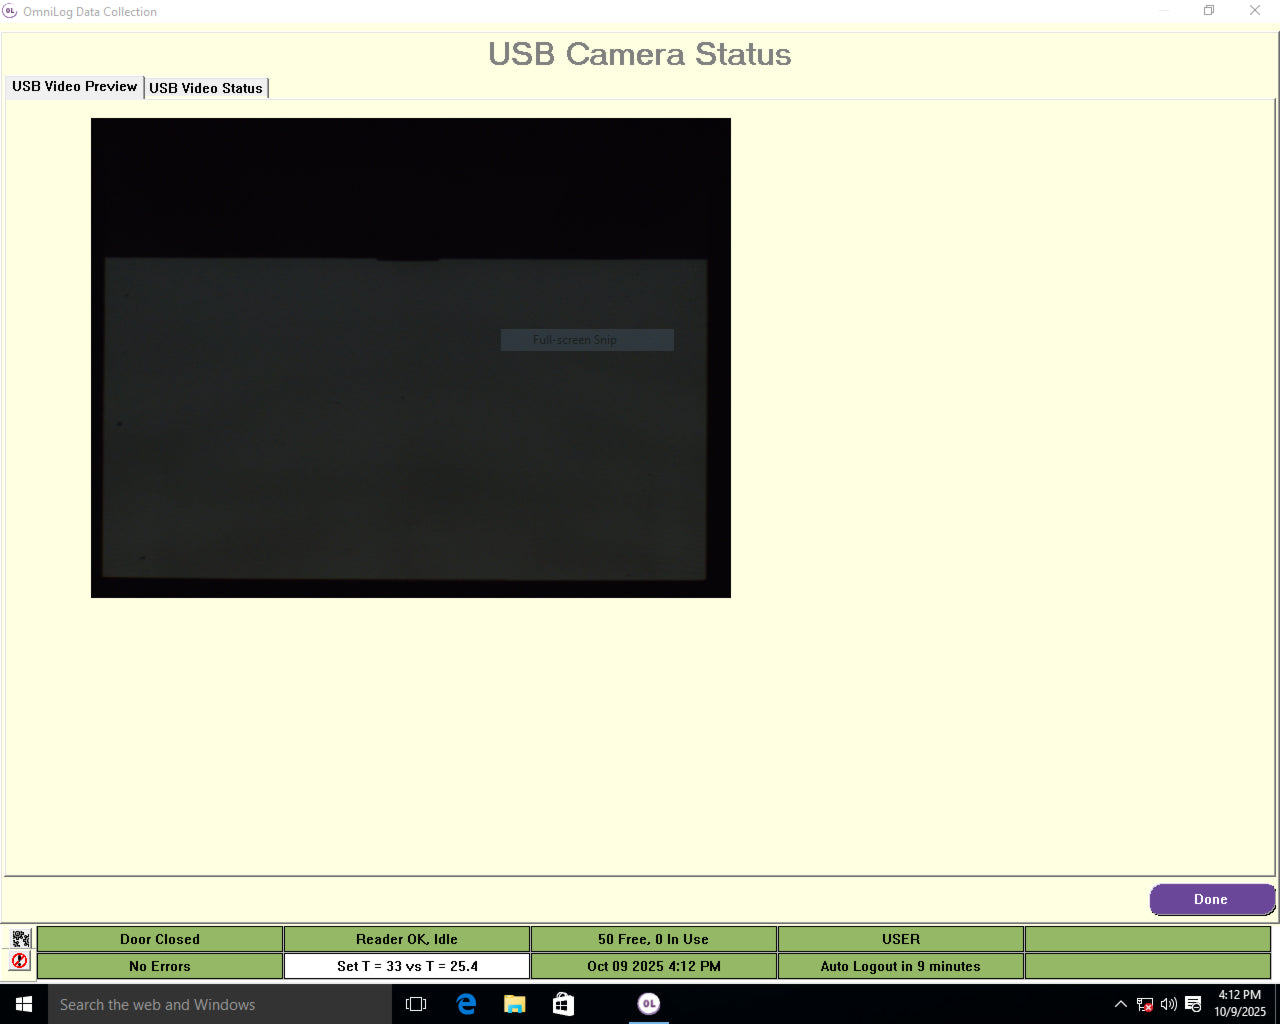Open Microsoft Edge from the taskbar

466,1004
